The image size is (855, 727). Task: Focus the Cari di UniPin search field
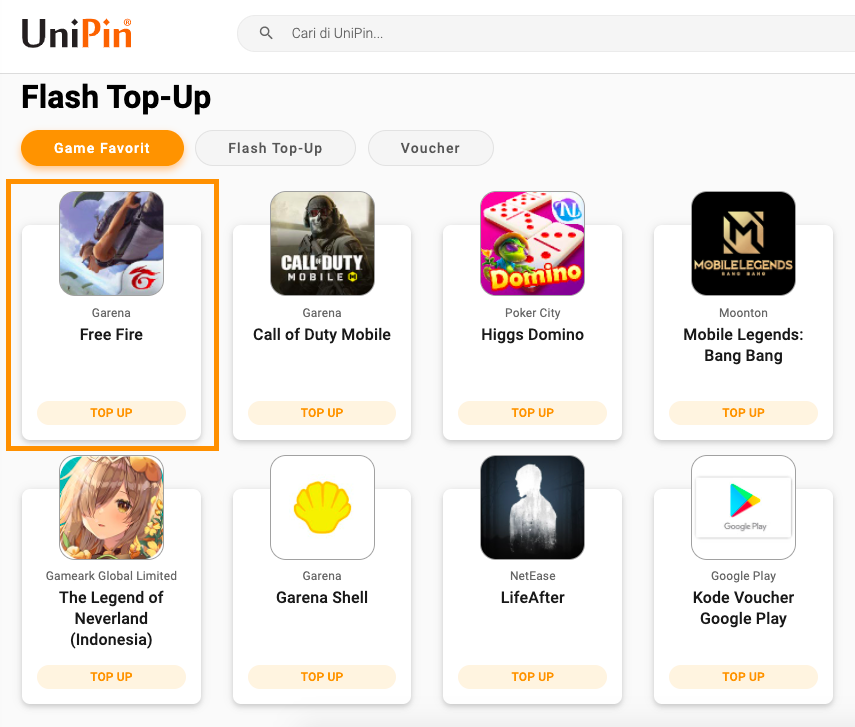[x=546, y=33]
